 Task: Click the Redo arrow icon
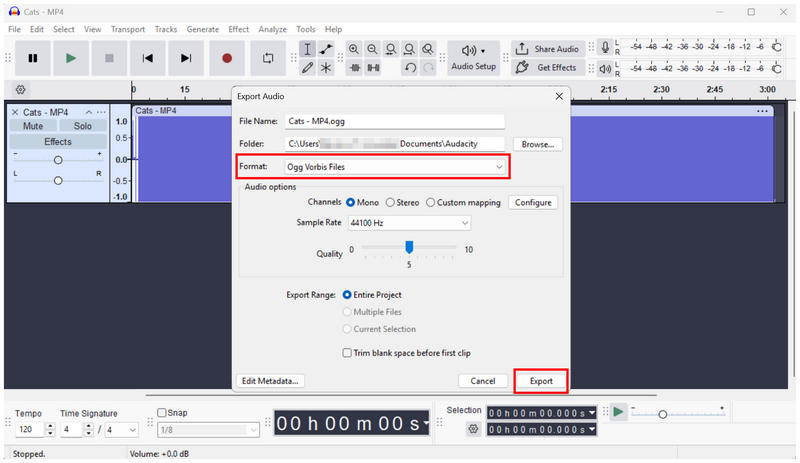point(429,67)
